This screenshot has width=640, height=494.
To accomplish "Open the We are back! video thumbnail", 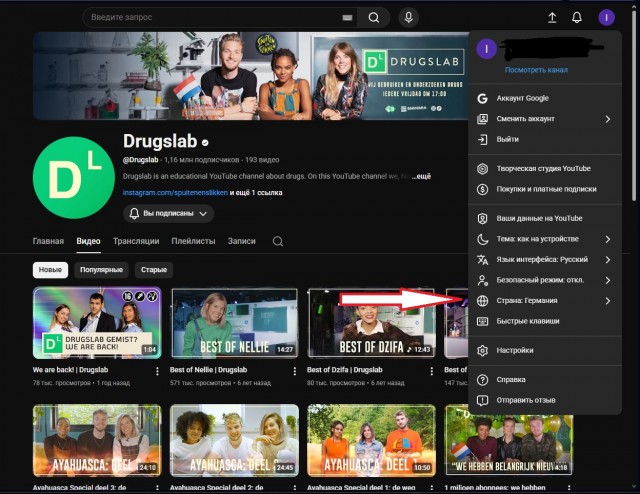I will (97, 323).
